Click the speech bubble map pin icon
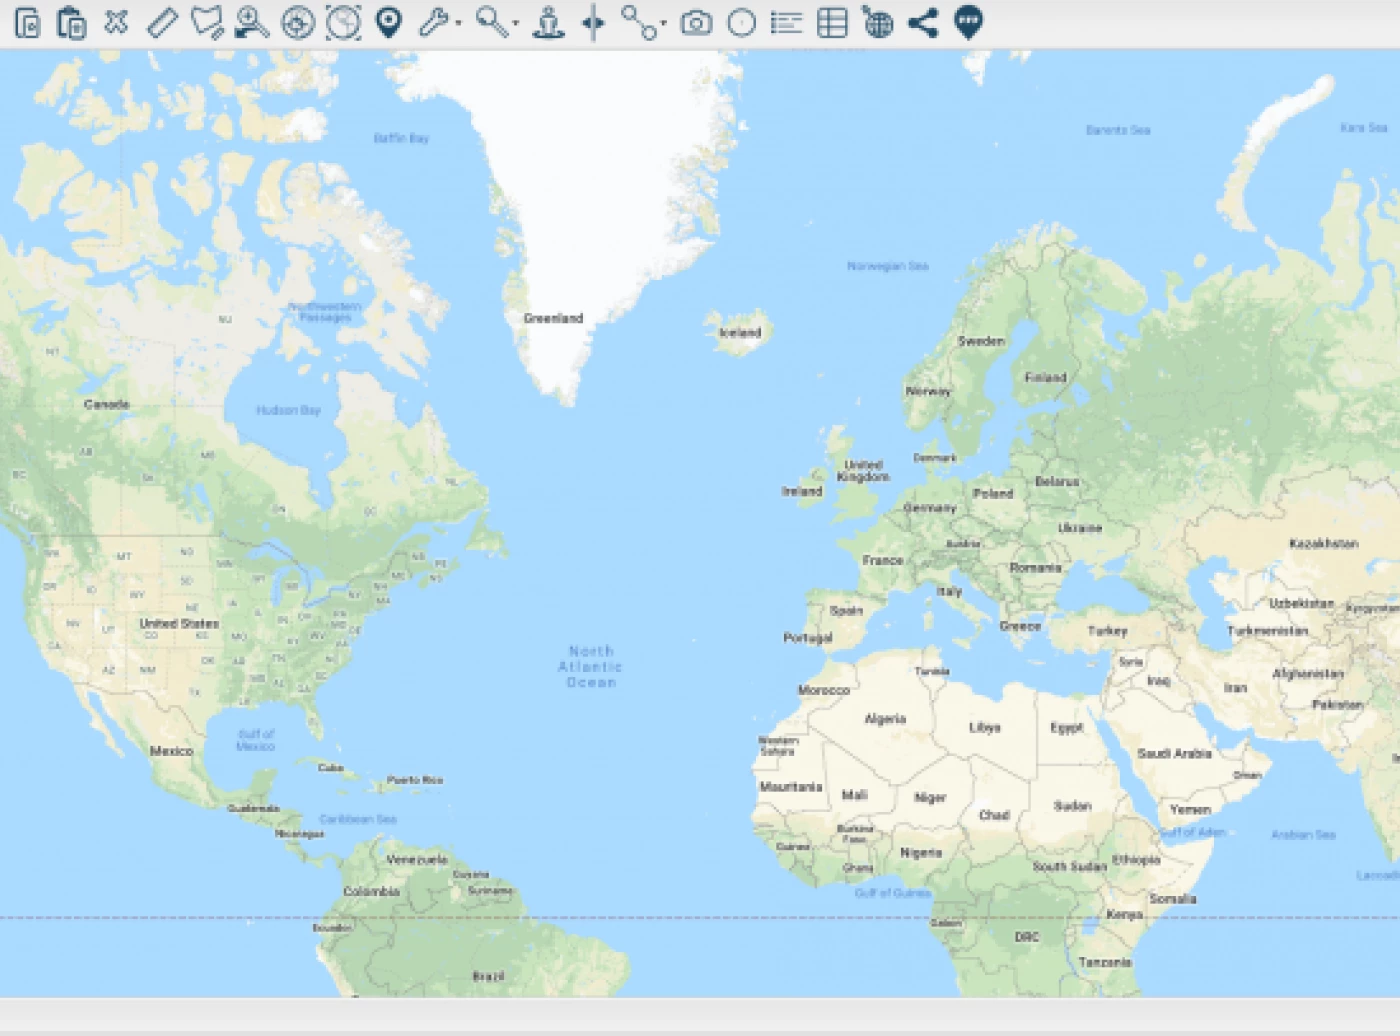This screenshot has height=1036, width=1400. click(968, 22)
